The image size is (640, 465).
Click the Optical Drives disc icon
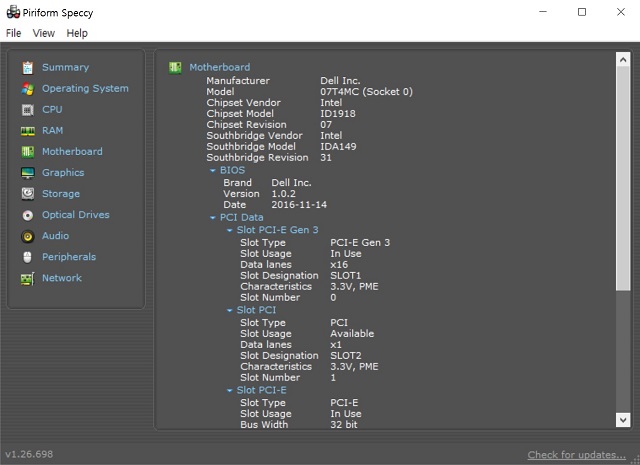click(27, 215)
